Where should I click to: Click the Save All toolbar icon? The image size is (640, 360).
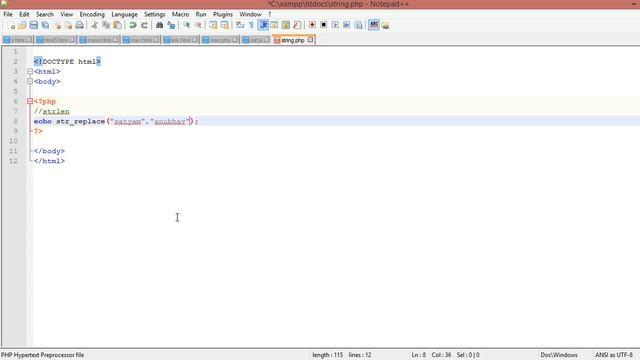[x=45, y=25]
